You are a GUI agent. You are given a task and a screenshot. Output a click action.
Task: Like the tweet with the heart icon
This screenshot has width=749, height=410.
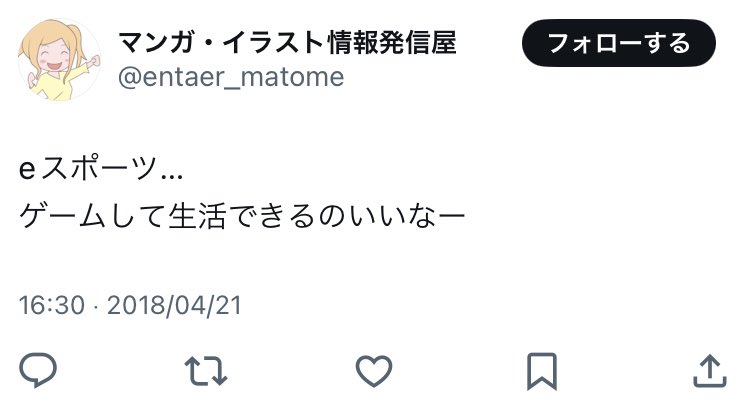click(x=374, y=371)
